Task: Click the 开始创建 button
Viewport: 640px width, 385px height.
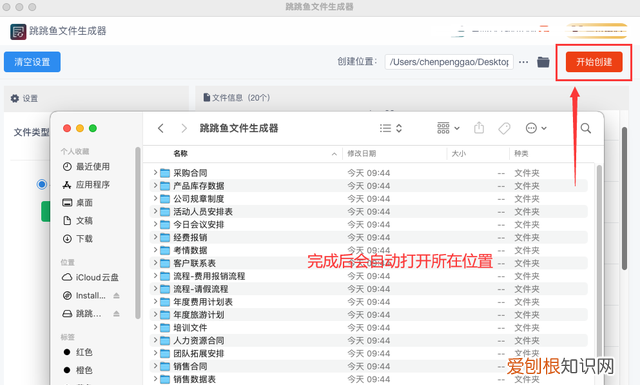Action: pyautogui.click(x=594, y=62)
